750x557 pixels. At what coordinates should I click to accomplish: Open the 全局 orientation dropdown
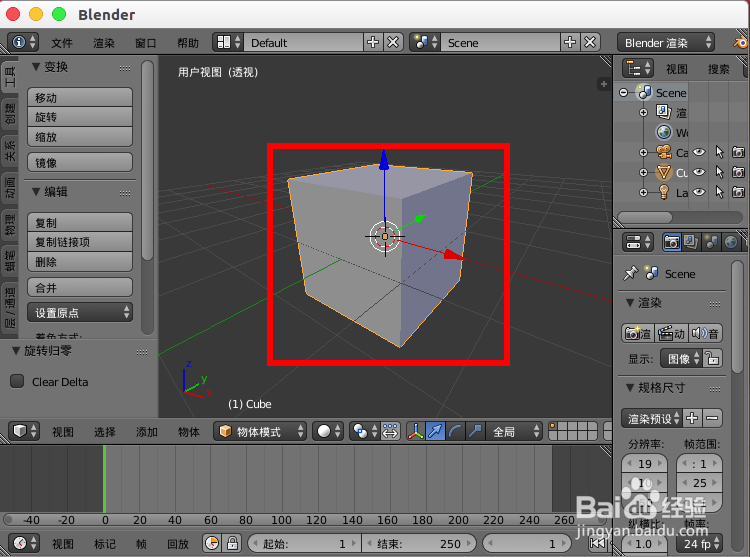(x=514, y=431)
